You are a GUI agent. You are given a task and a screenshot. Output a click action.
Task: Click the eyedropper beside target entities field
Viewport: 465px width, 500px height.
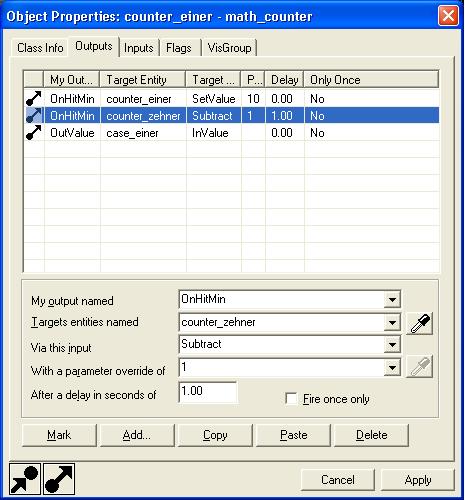[419, 323]
